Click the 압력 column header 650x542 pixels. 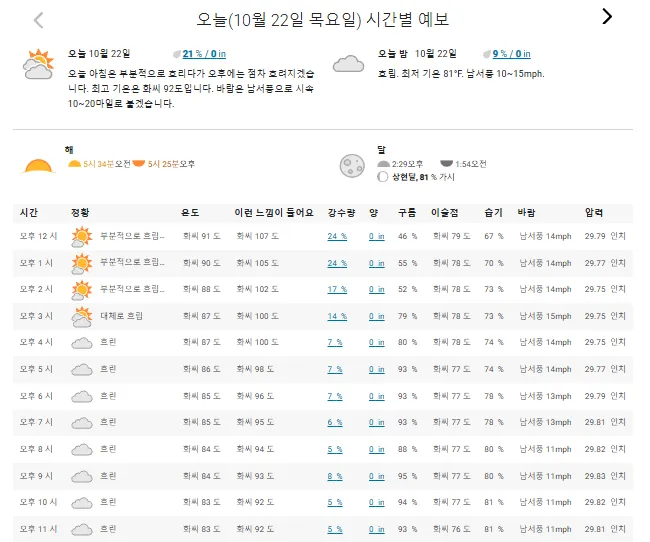coord(594,213)
